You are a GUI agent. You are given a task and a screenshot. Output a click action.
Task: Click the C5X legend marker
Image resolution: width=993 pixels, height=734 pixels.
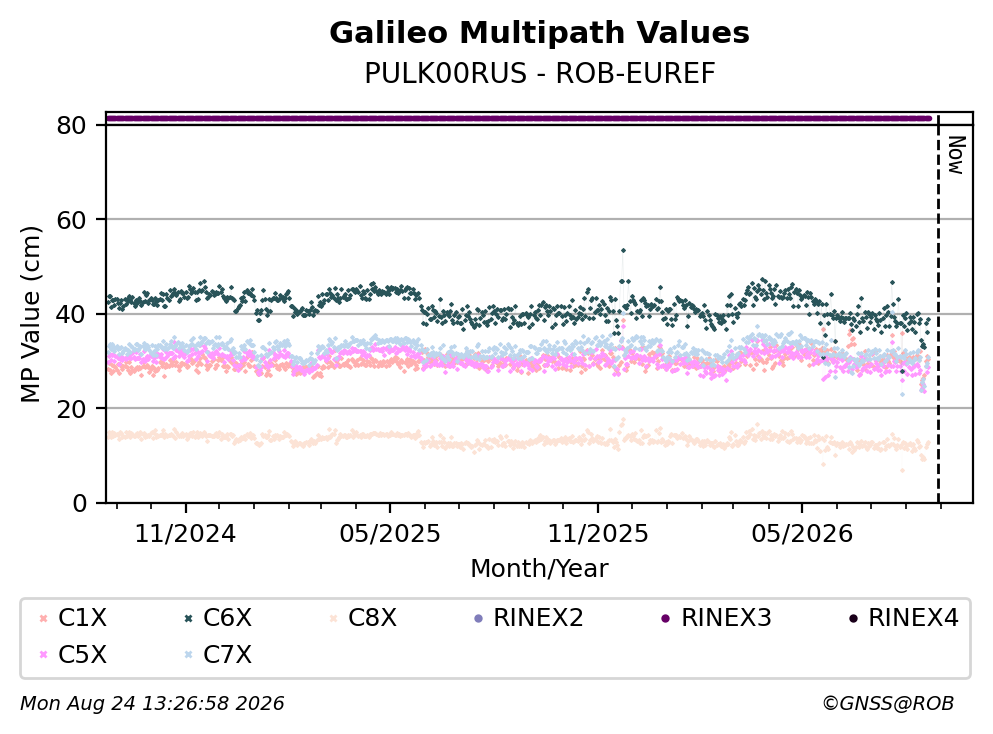[44, 655]
